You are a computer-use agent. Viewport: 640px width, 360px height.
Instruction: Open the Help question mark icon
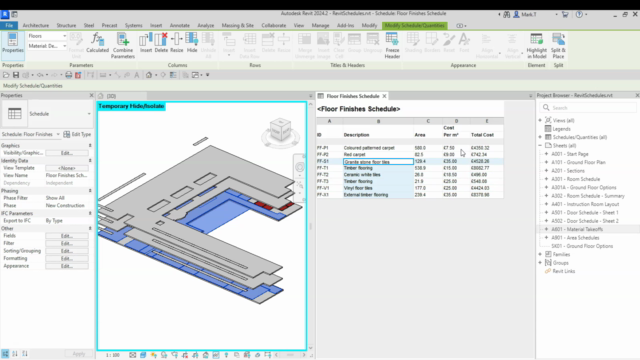pyautogui.click(x=579, y=14)
